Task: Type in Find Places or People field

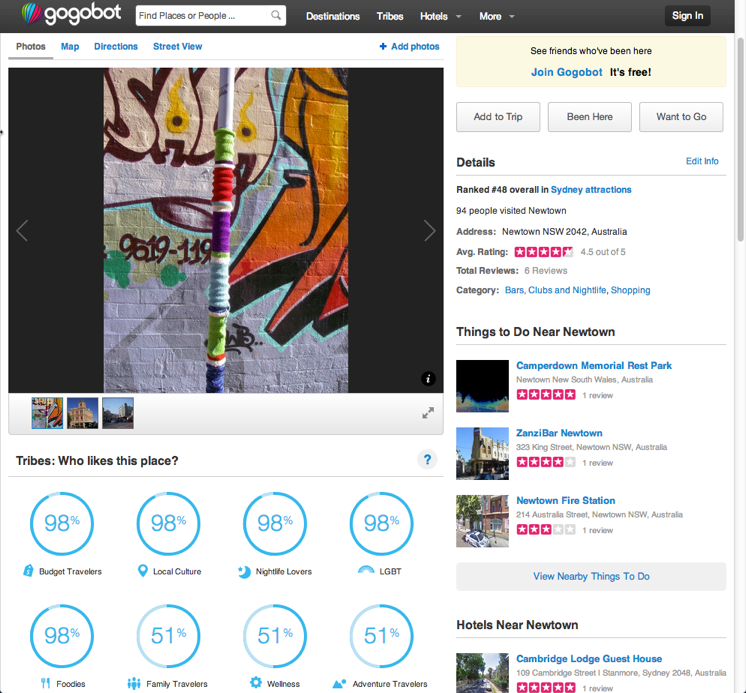Action: 201,16
